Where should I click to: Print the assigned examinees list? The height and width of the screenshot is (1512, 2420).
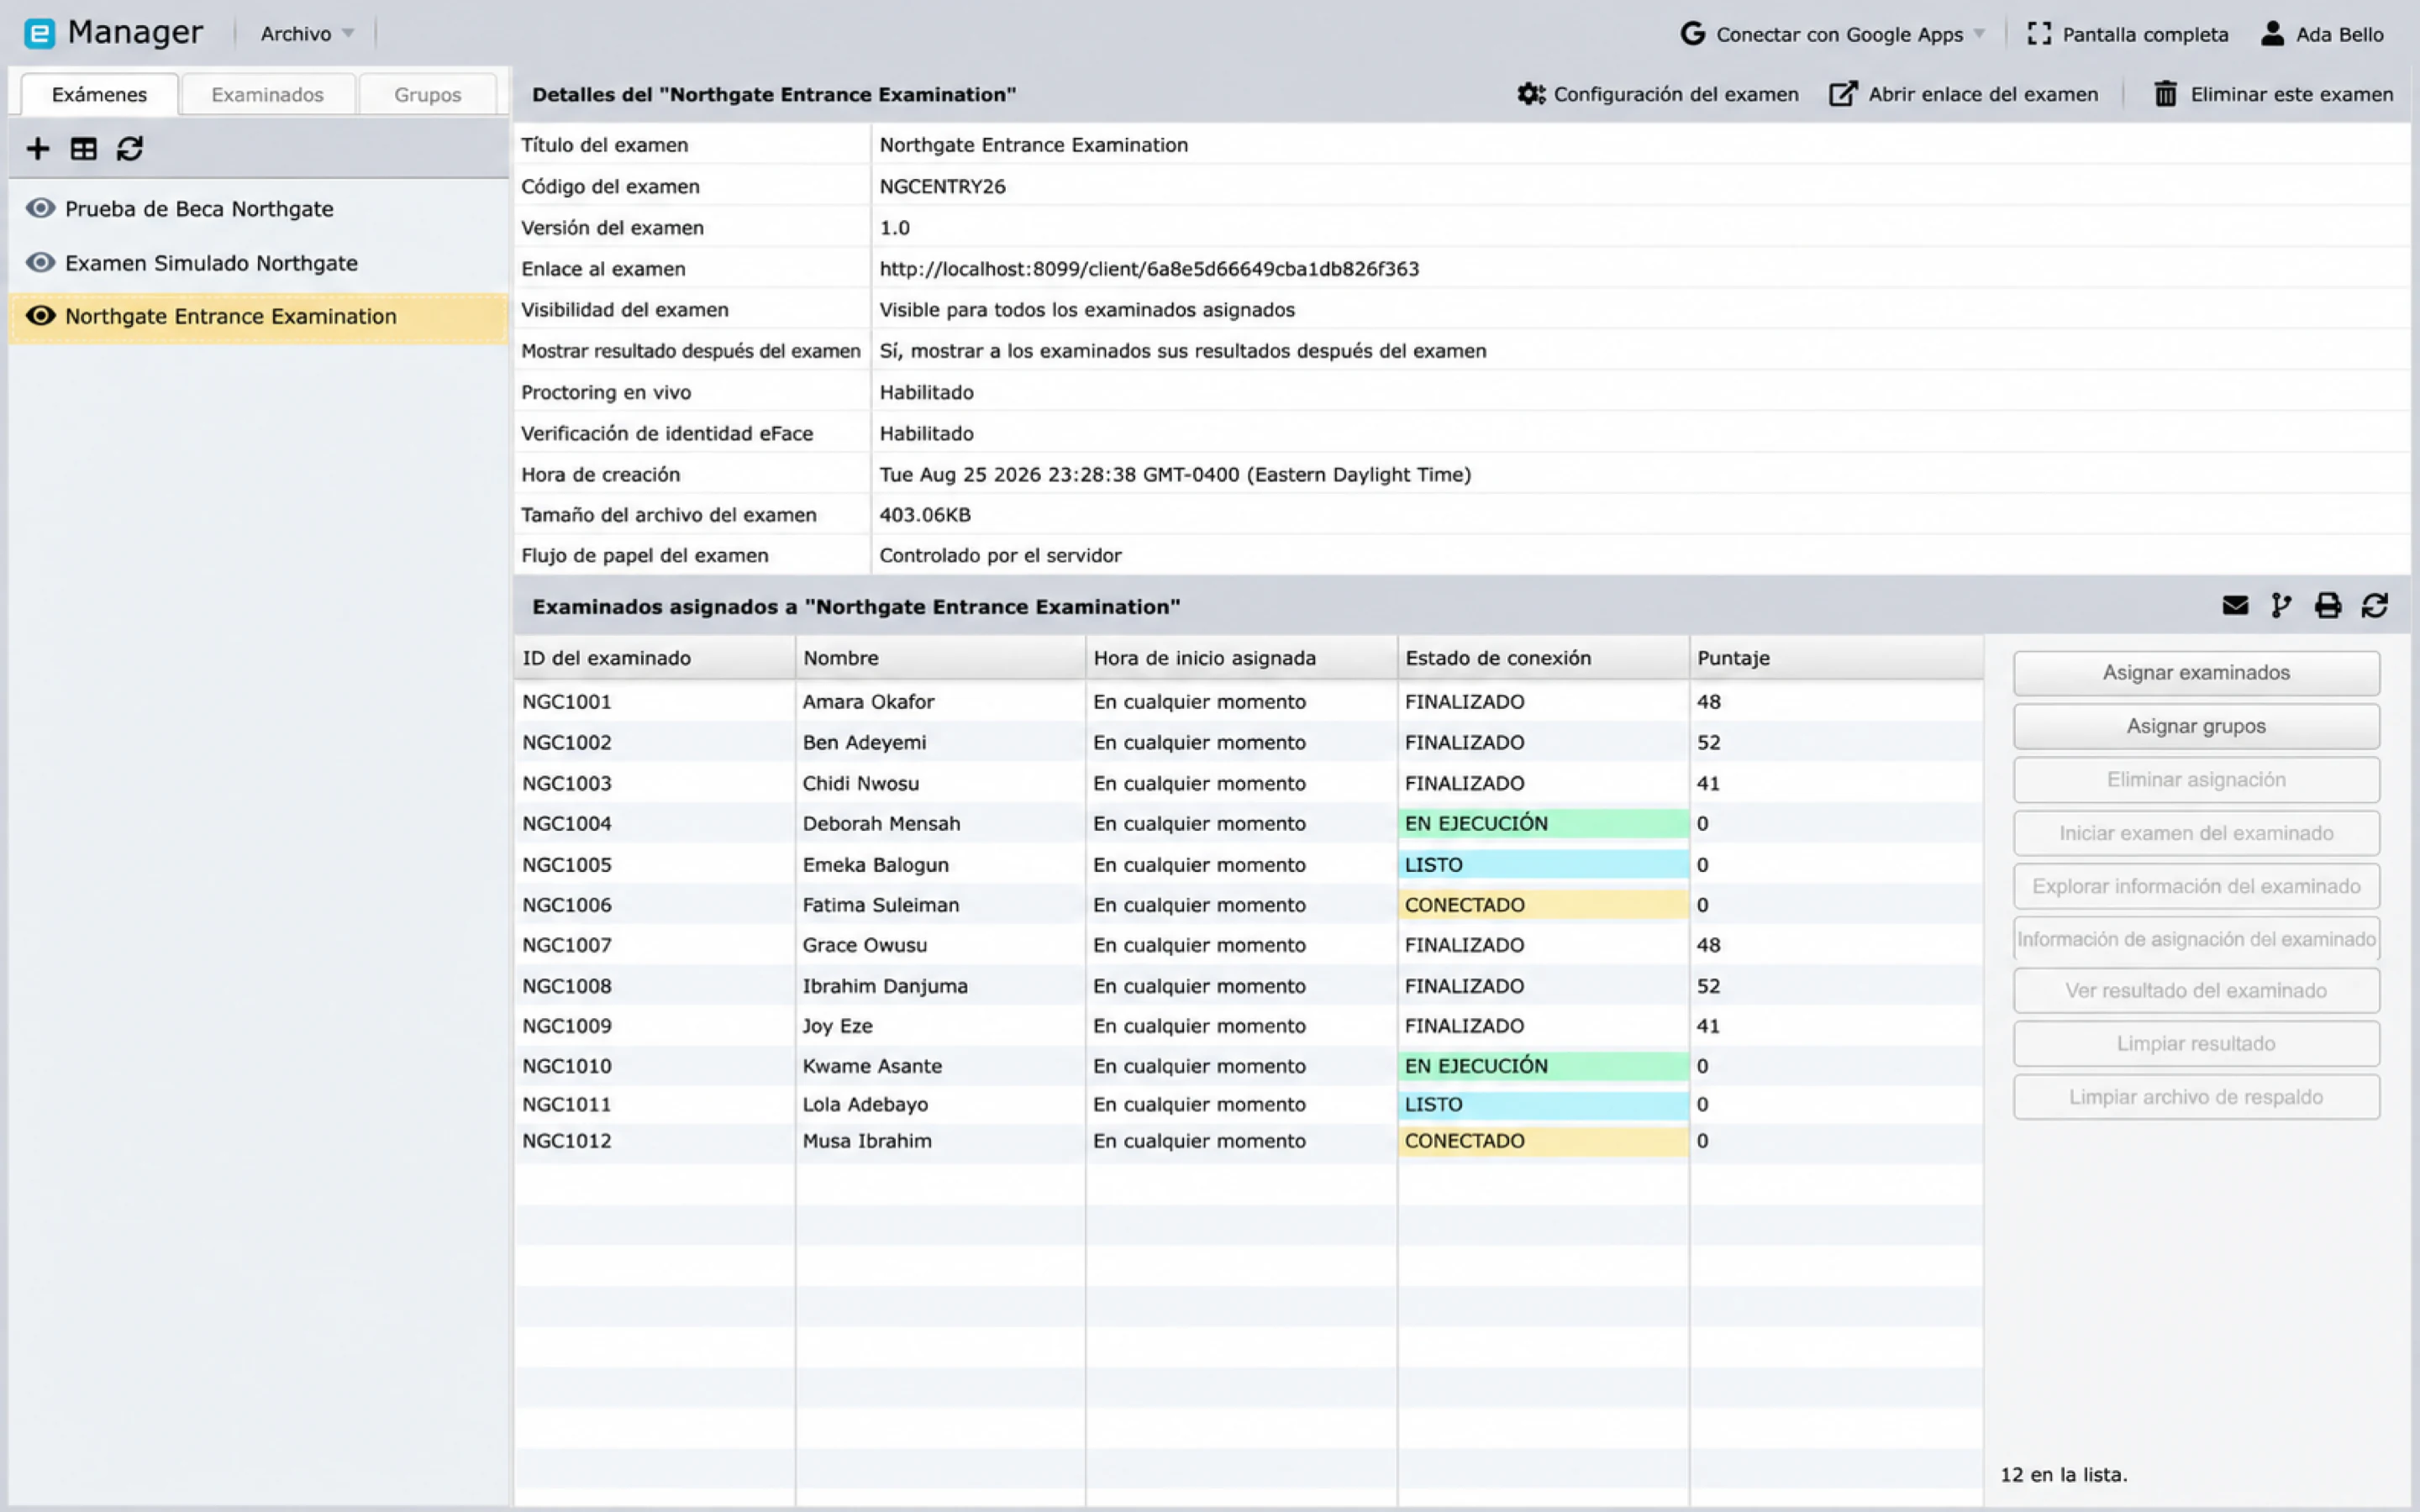point(2328,606)
